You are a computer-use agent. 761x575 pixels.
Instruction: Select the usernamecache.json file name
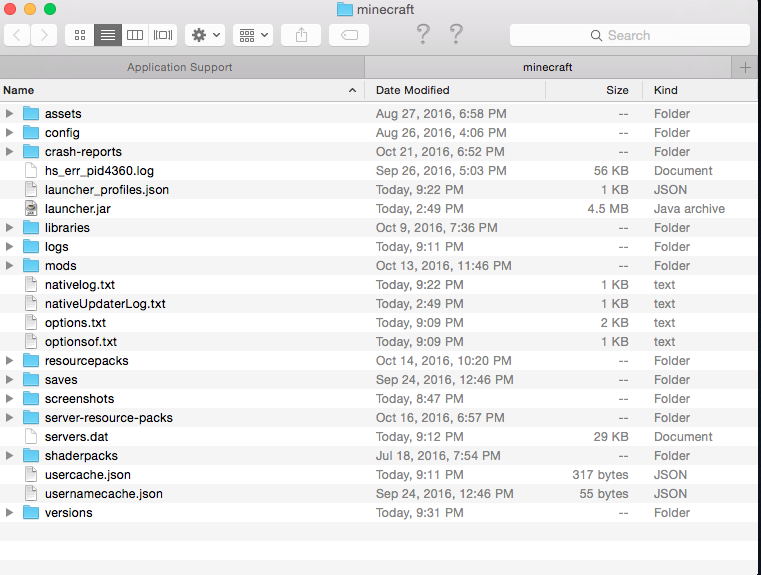(x=104, y=493)
